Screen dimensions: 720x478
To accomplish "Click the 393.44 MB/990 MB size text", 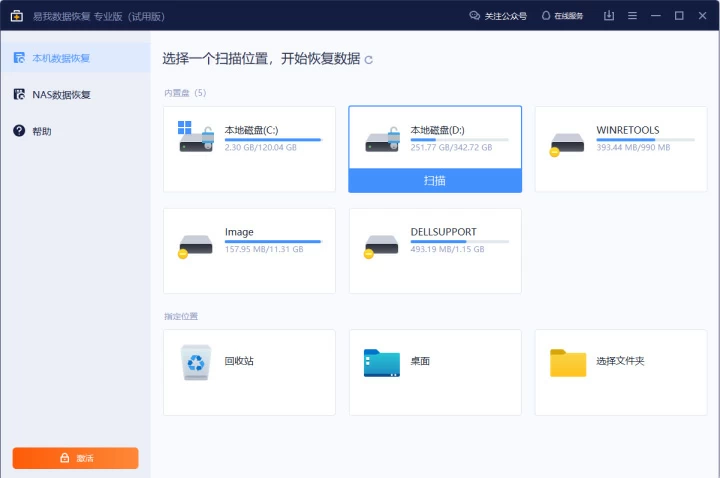I will [633, 147].
